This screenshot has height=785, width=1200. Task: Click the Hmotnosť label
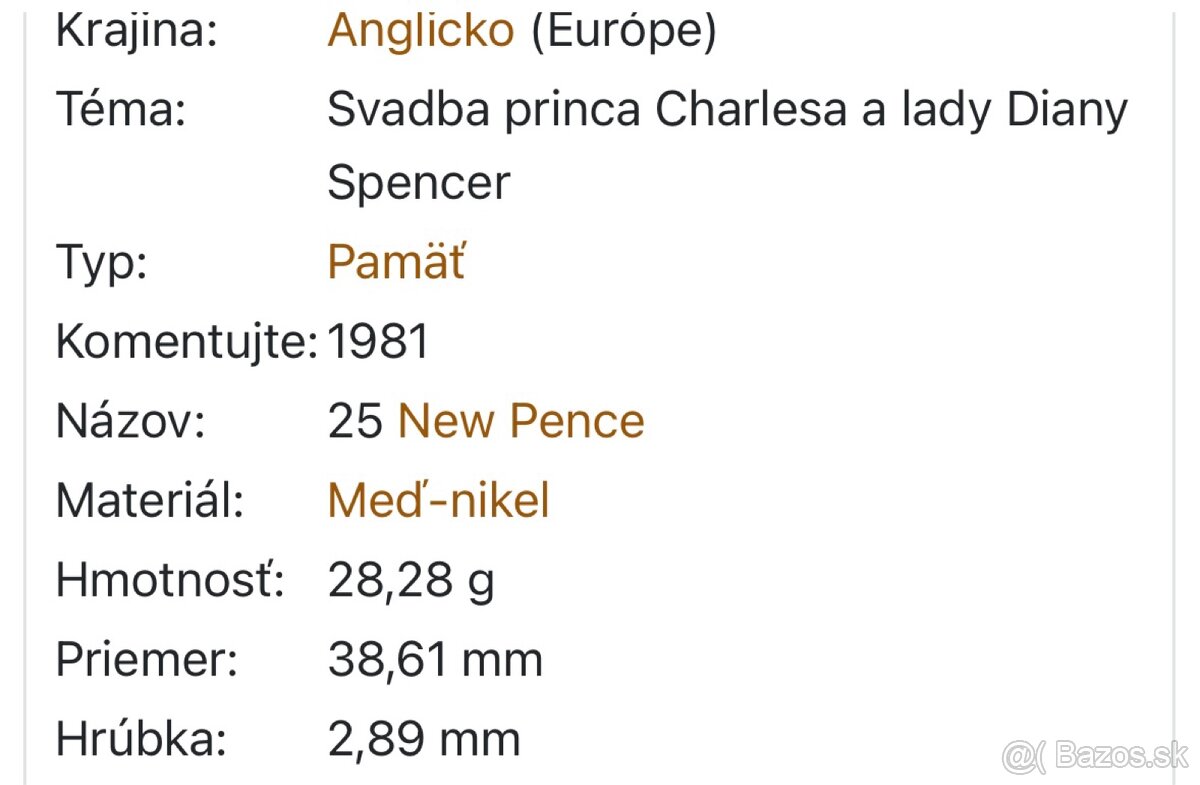click(x=170, y=580)
